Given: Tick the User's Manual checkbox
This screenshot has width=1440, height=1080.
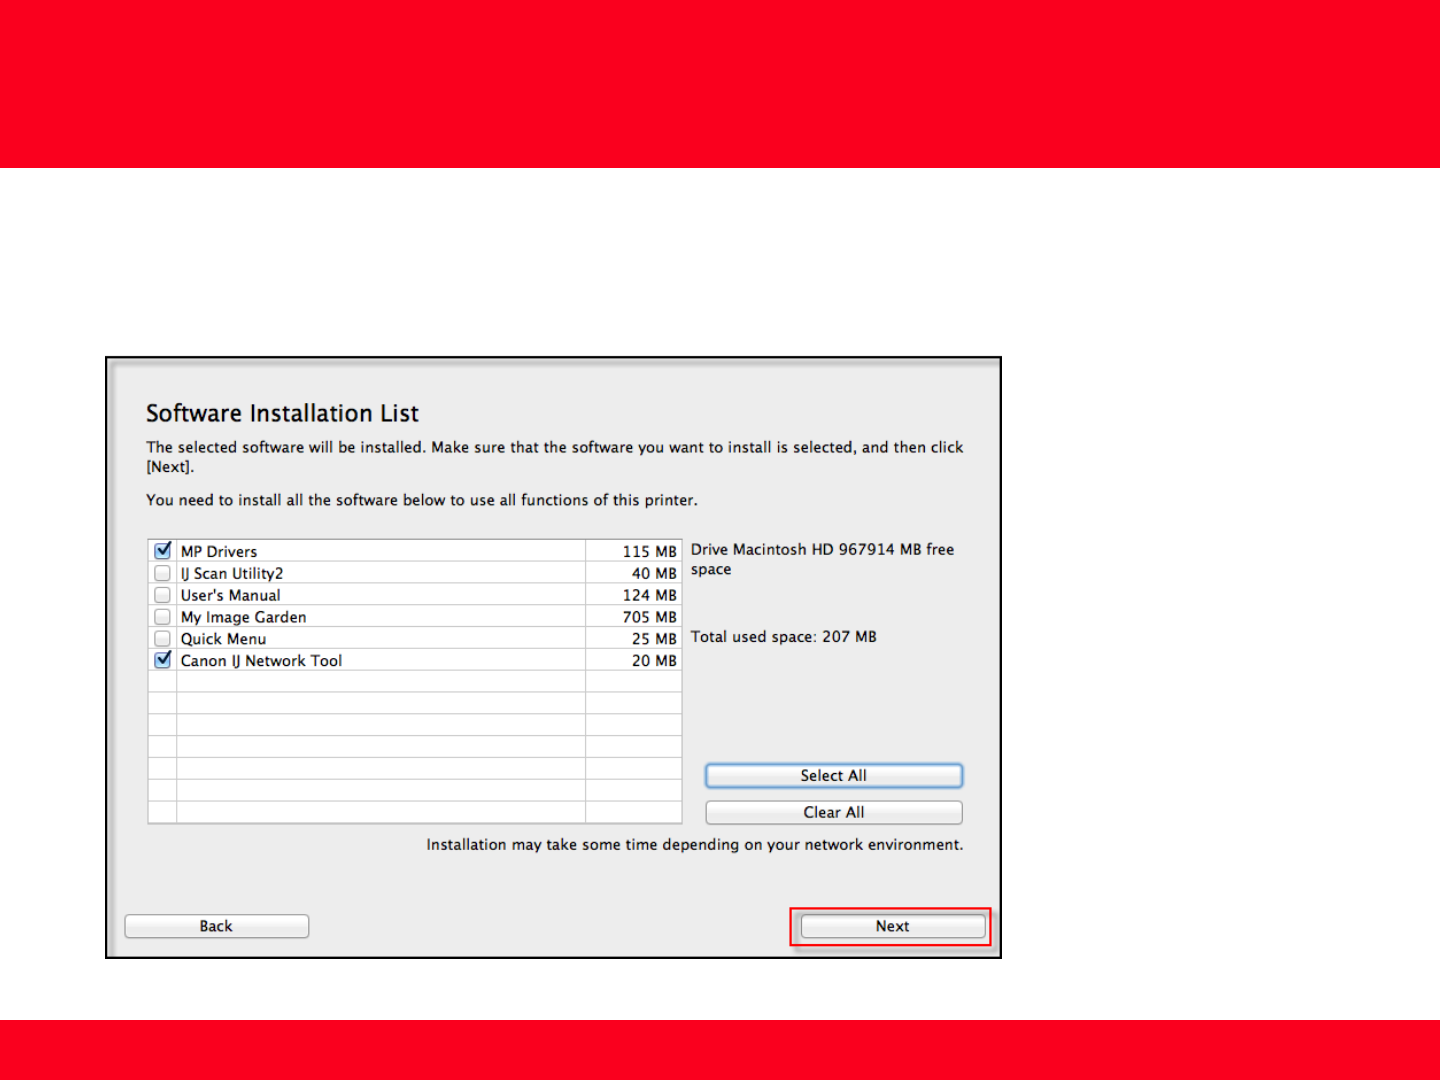Looking at the screenshot, I should [x=163, y=595].
